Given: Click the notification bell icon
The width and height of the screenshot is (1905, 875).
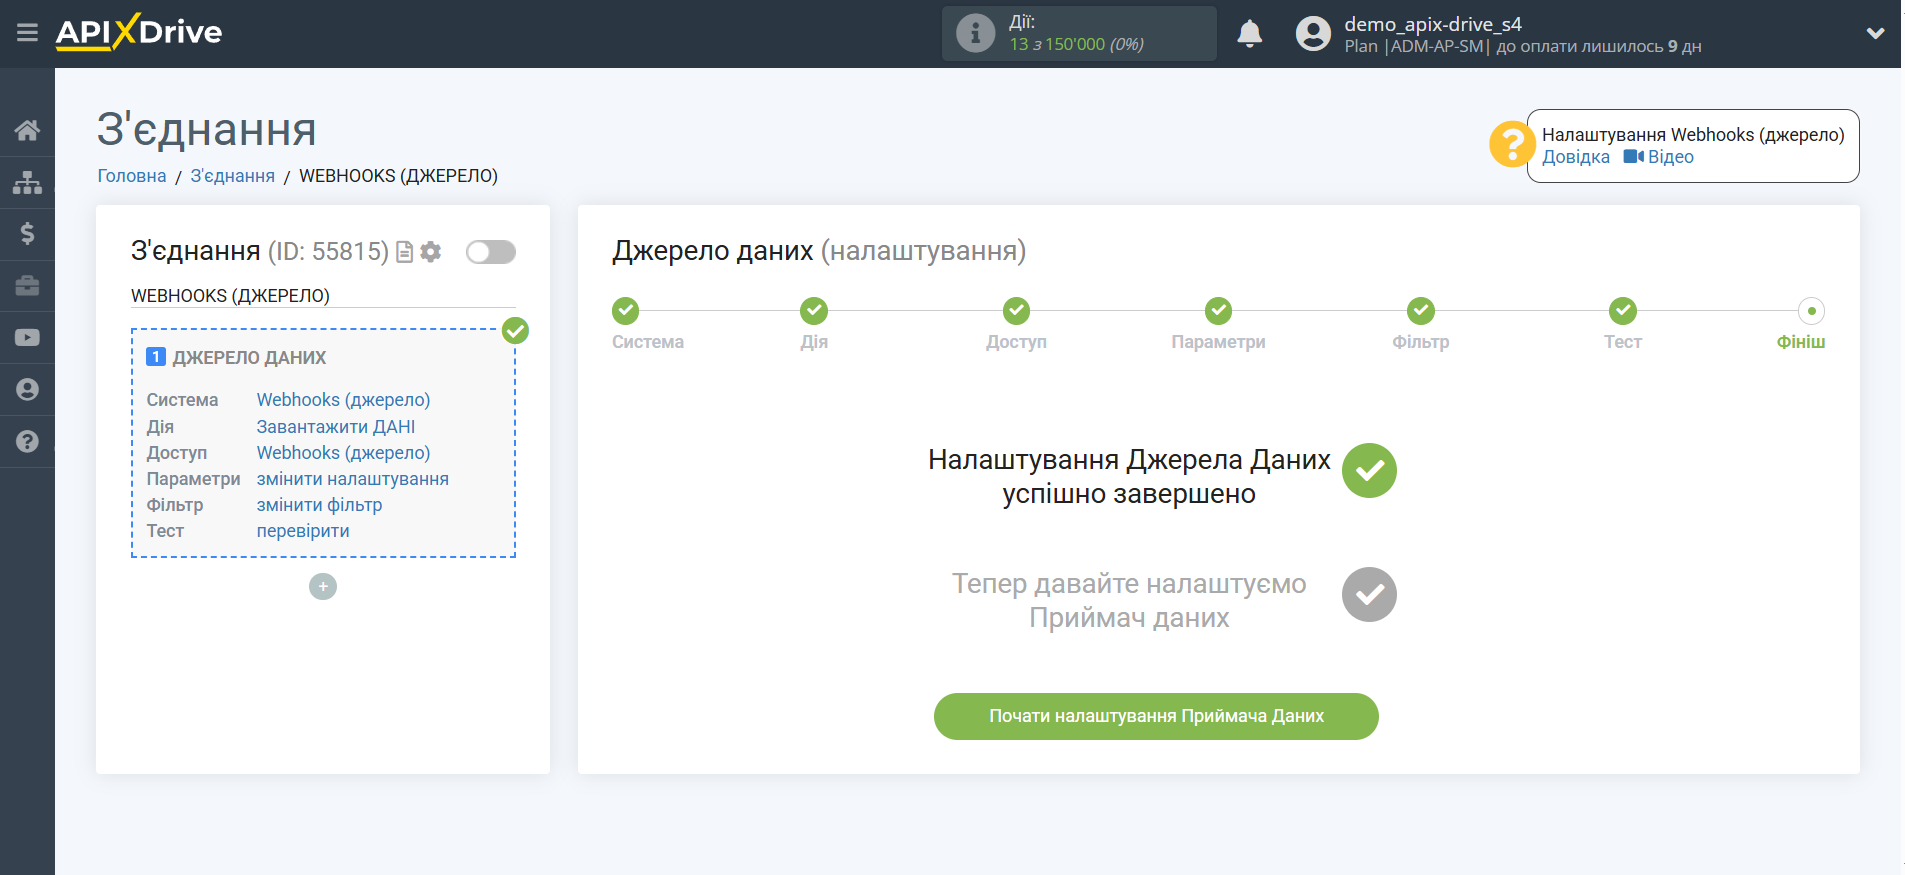Looking at the screenshot, I should tap(1249, 34).
